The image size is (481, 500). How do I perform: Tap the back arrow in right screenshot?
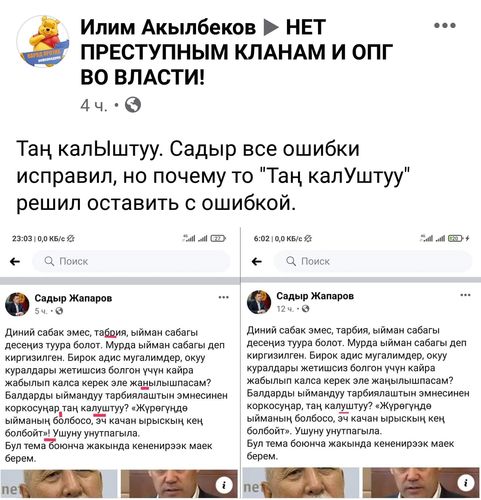257,262
